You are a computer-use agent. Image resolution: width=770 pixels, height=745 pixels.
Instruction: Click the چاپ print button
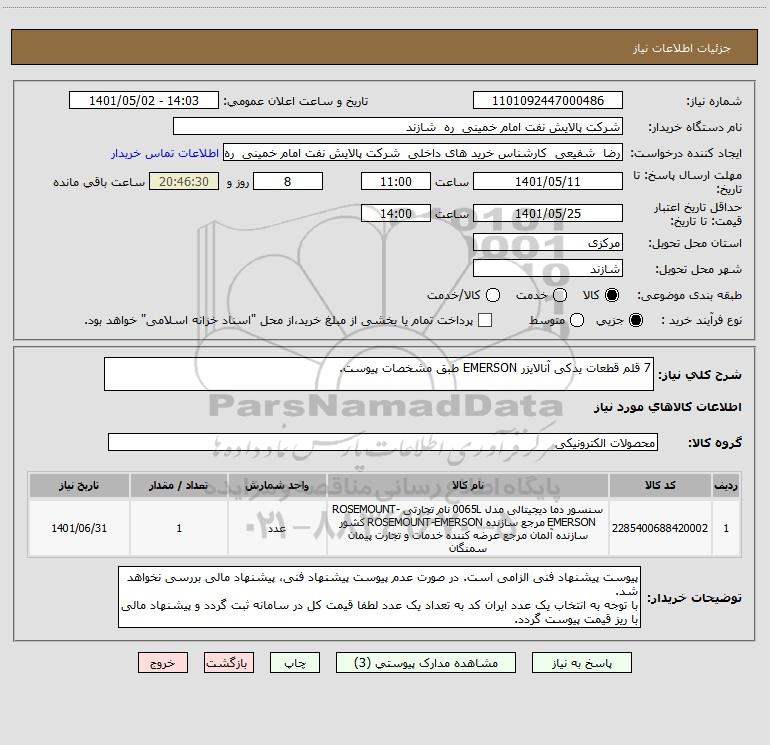pos(295,662)
